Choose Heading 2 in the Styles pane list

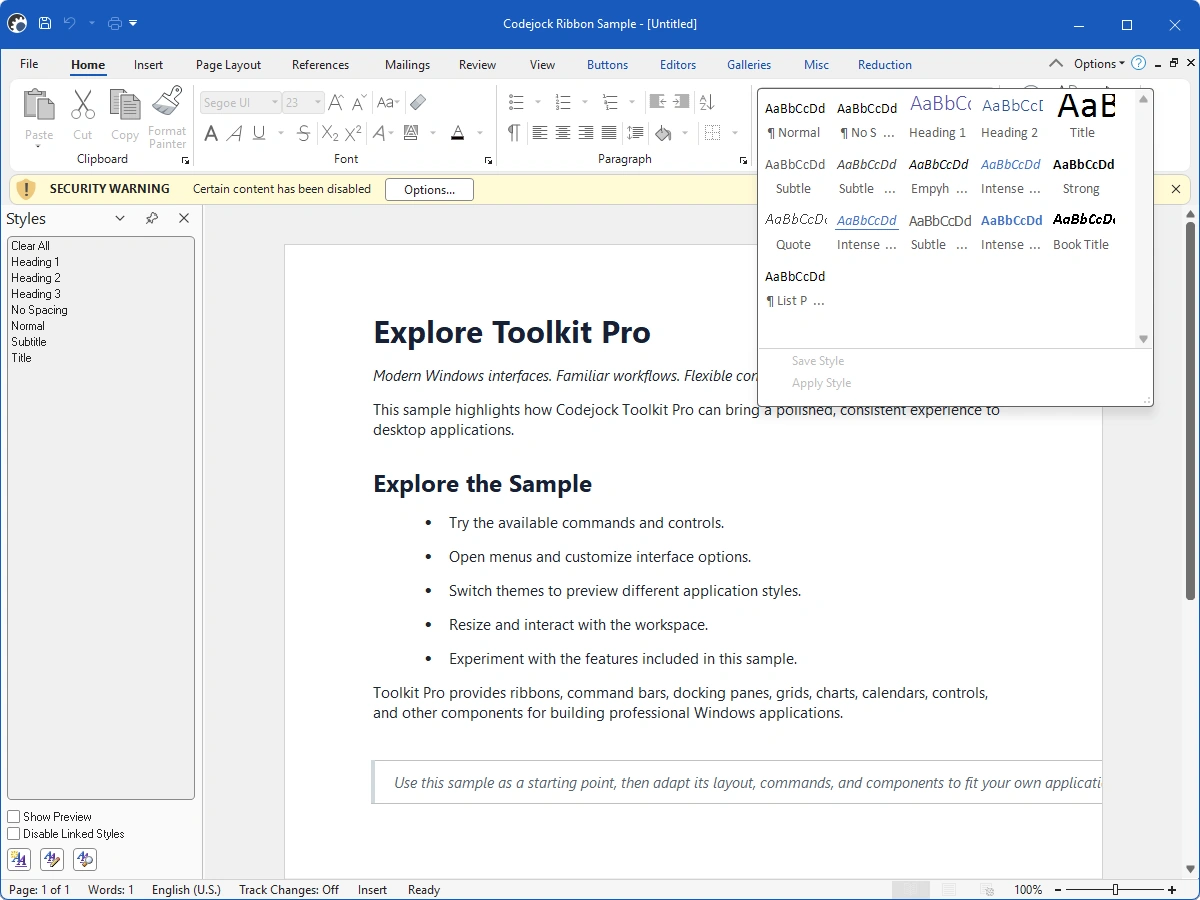click(x=36, y=278)
